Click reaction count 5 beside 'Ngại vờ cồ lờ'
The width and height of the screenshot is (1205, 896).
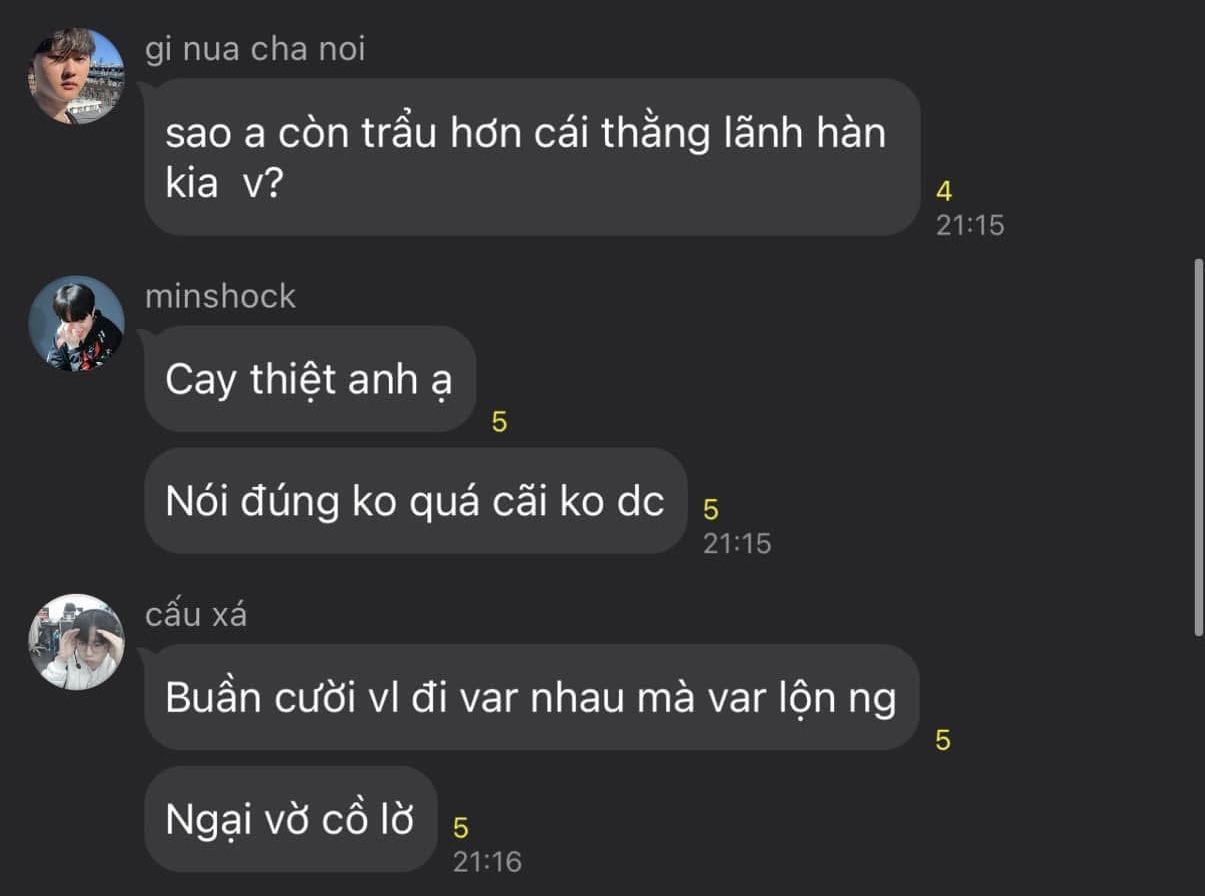point(461,828)
